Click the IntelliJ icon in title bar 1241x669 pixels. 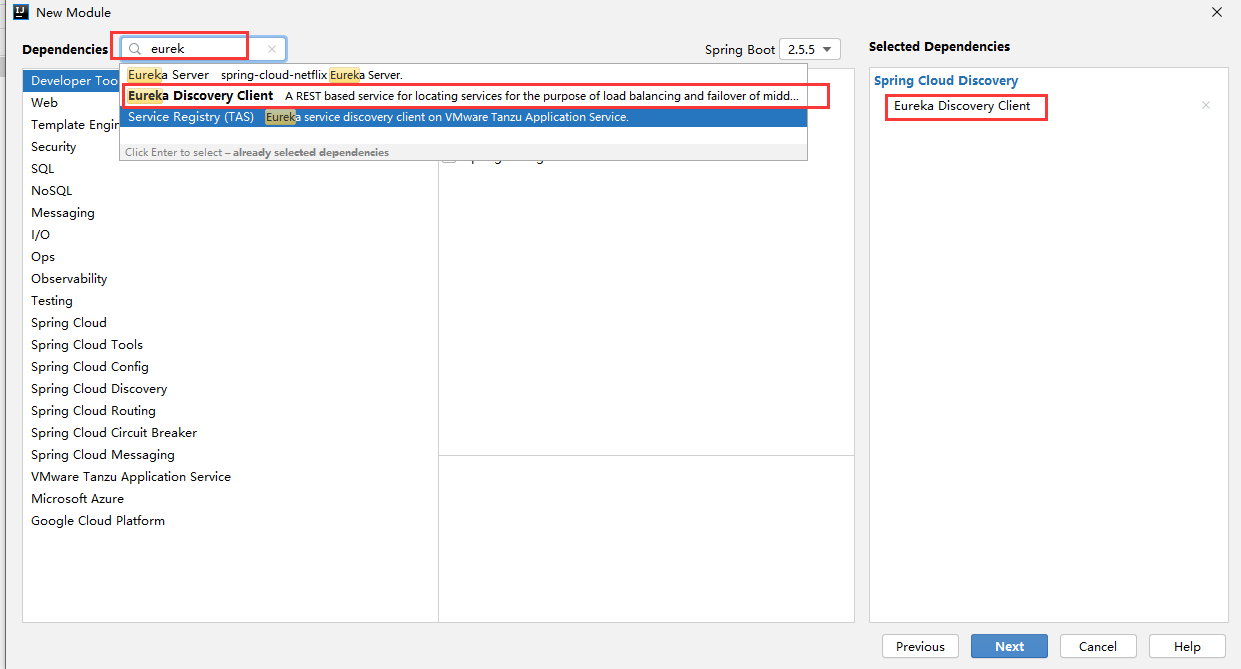click(20, 12)
